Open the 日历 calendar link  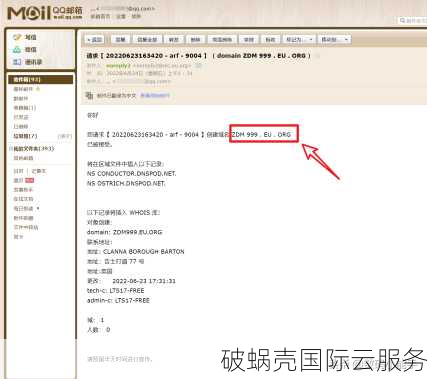(x=18, y=171)
